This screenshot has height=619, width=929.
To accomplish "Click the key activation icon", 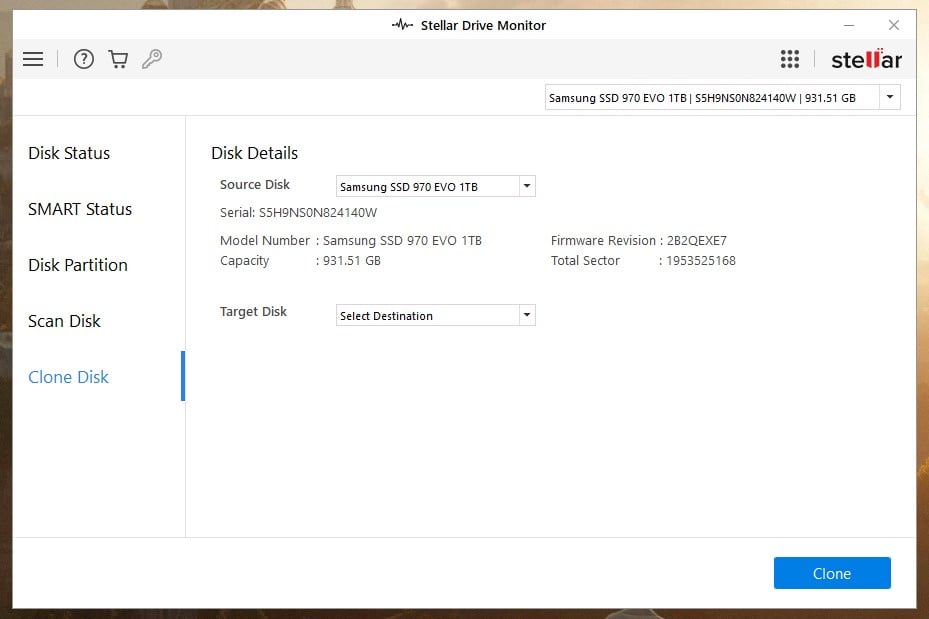I will tap(152, 59).
